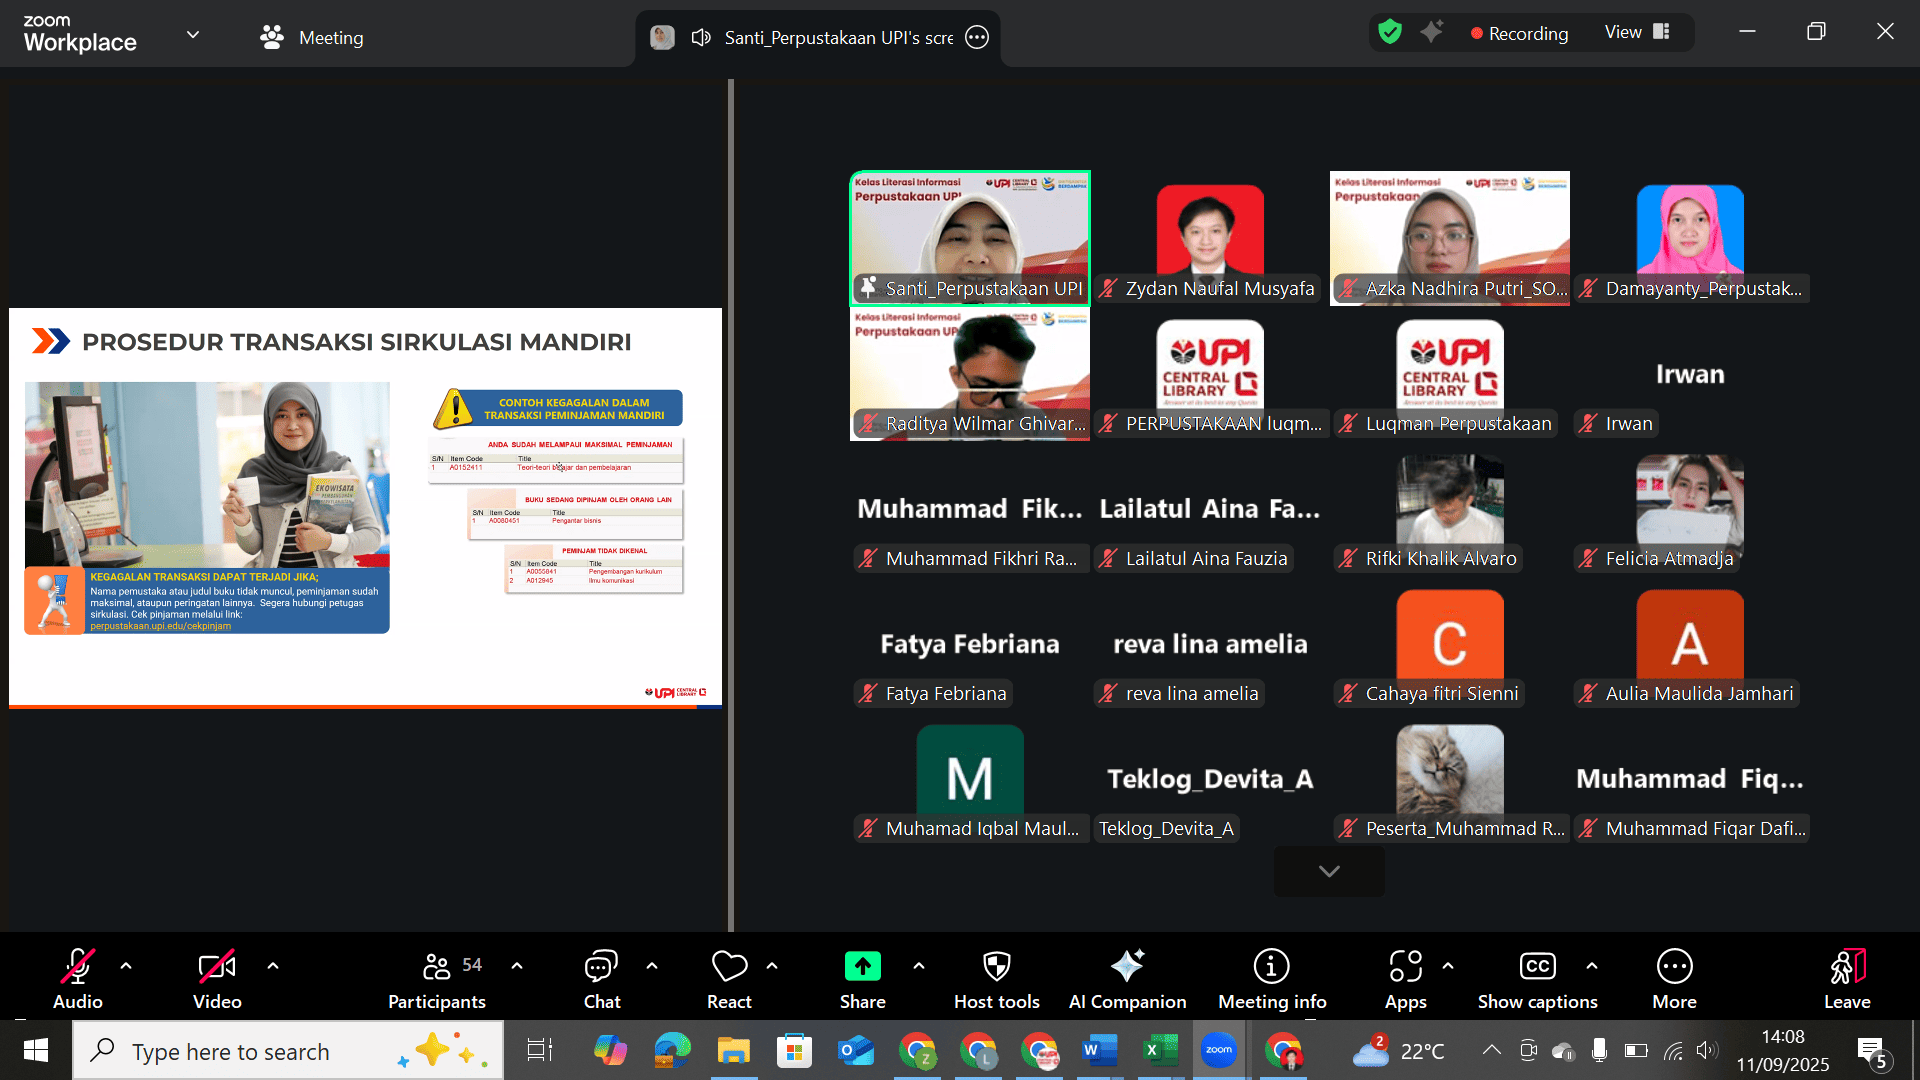This screenshot has height=1080, width=1920.
Task: Click the green Share screen icon
Action: click(x=862, y=966)
